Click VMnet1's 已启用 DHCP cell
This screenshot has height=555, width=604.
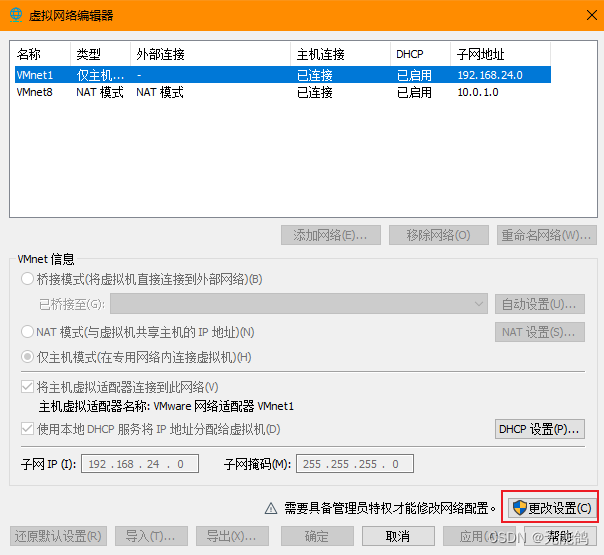[x=414, y=75]
